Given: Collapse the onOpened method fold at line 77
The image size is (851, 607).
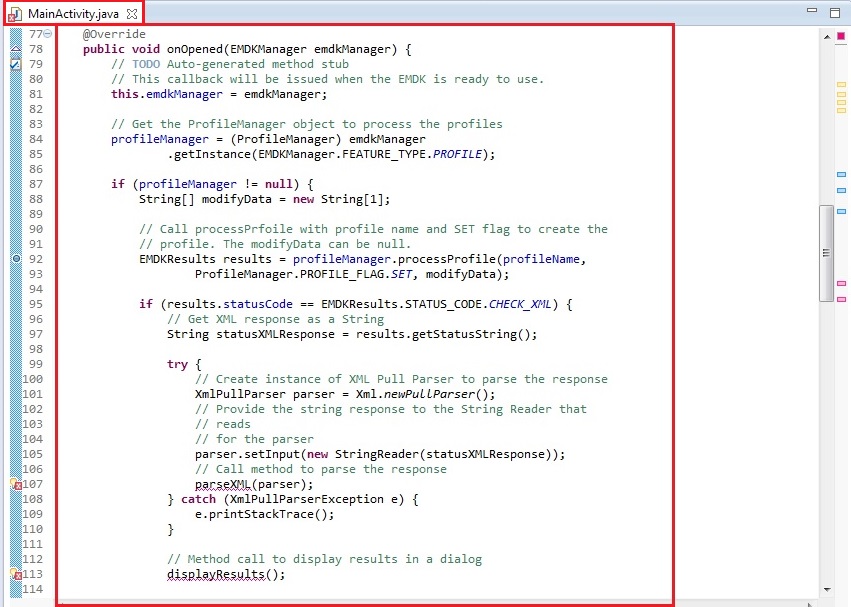Looking at the screenshot, I should 47,34.
